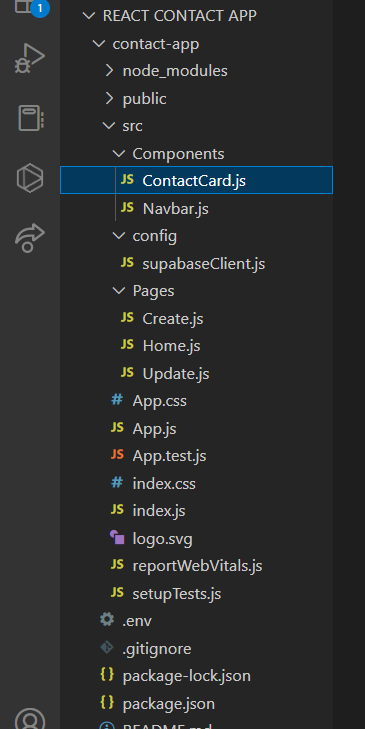Image resolution: width=365 pixels, height=729 pixels.
Task: Open Home.js in Pages
Action: point(172,346)
